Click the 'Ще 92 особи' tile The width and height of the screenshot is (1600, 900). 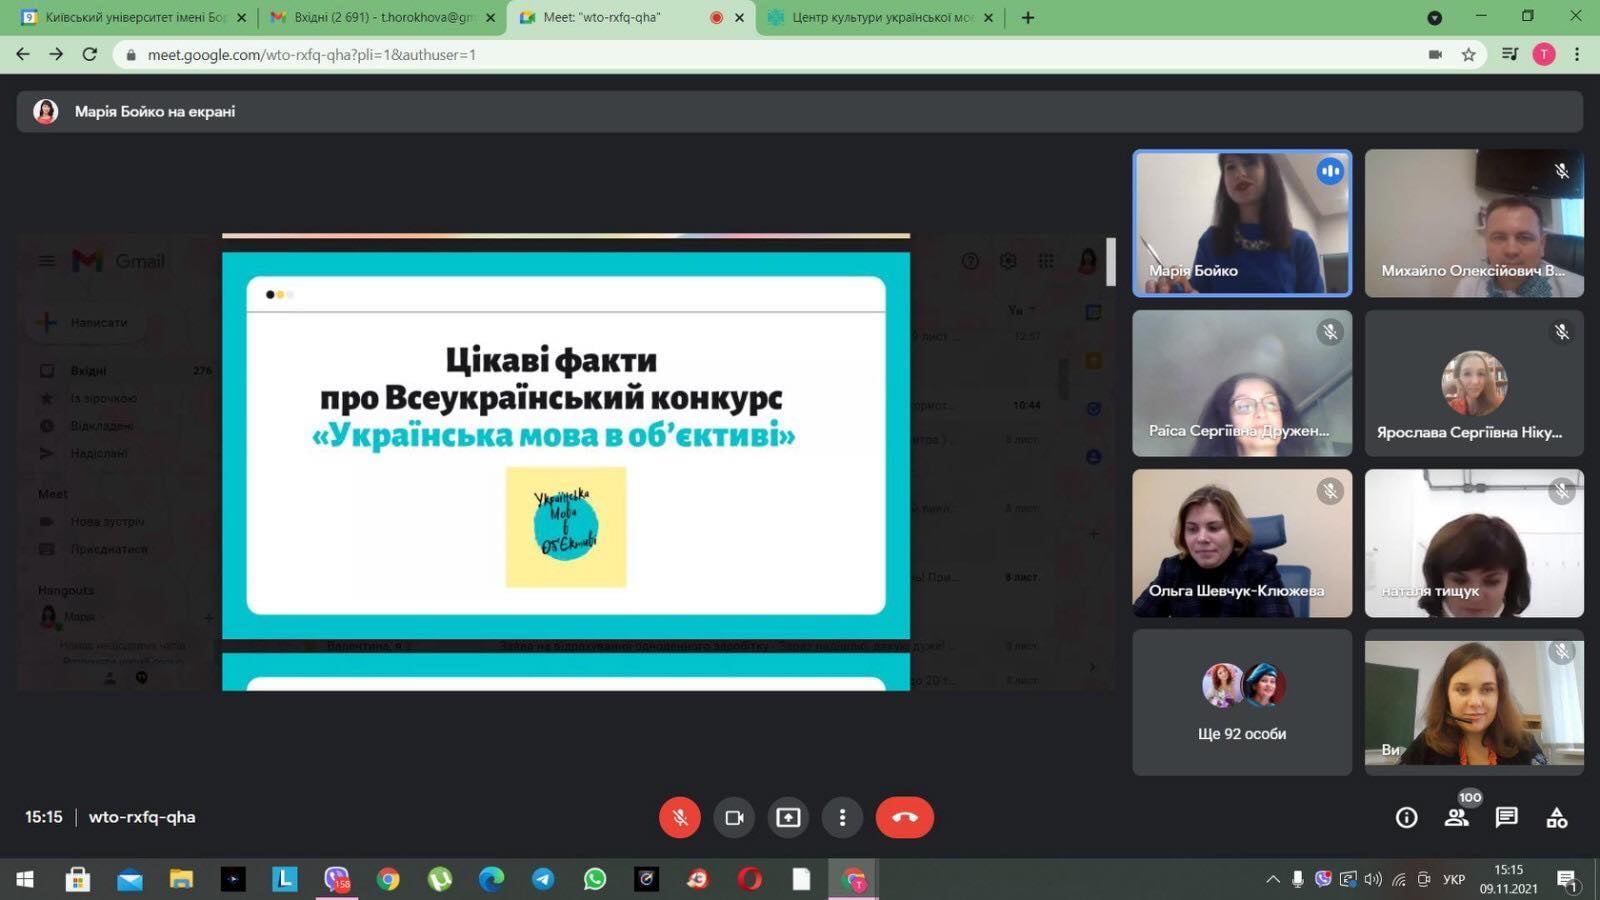coord(1241,702)
